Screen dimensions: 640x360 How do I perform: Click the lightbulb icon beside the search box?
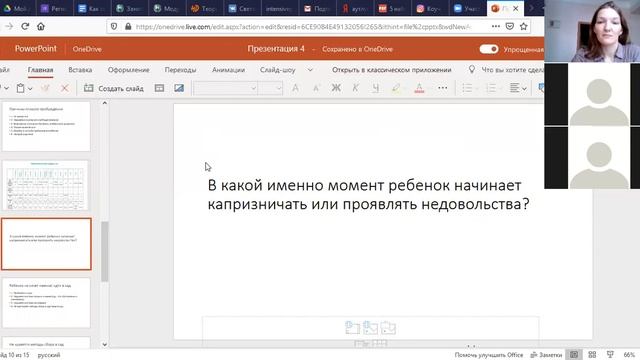(472, 69)
